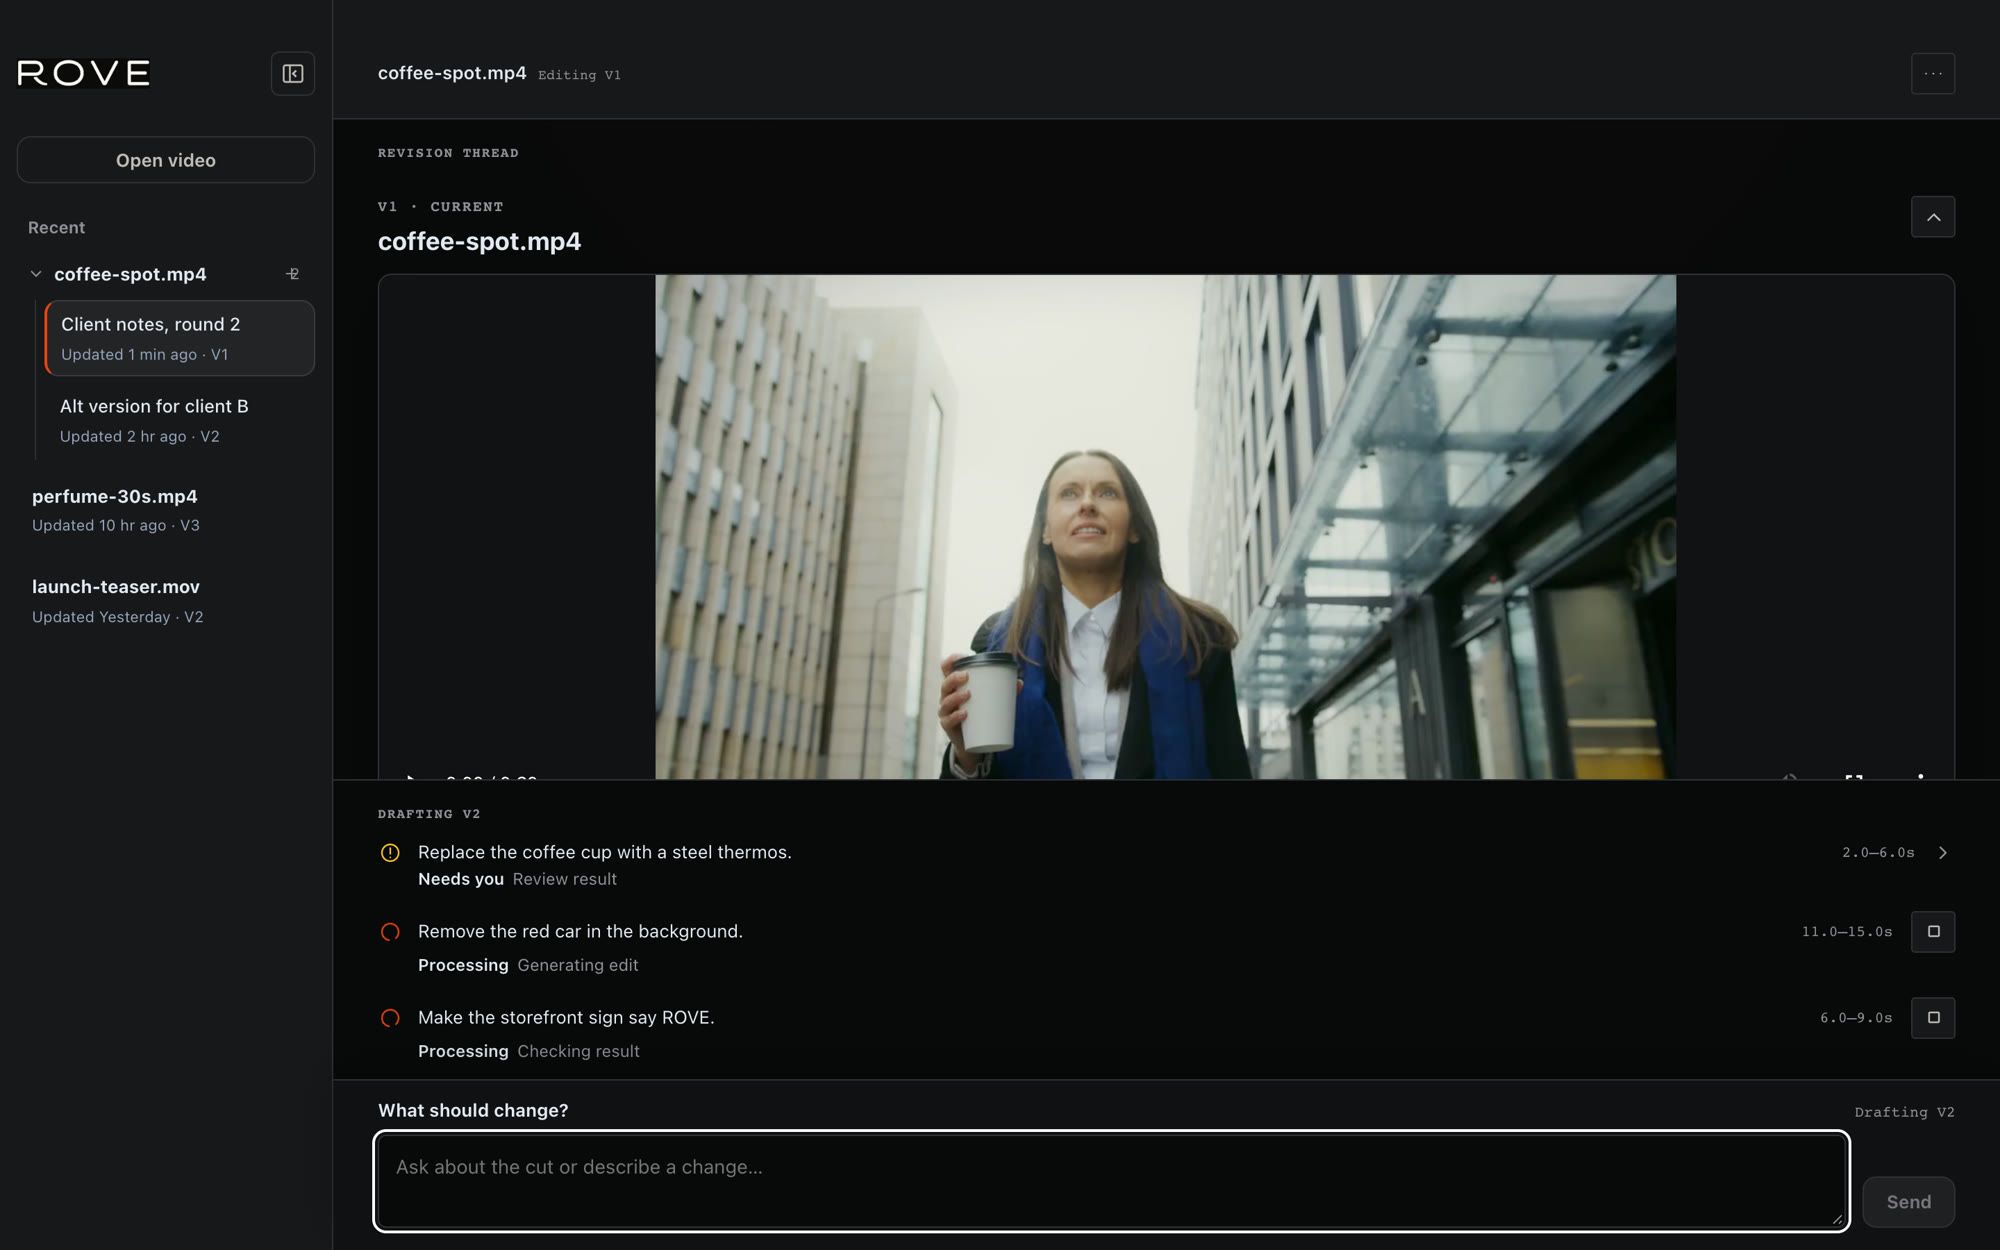Click the 'Review result' status link
Image resolution: width=2000 pixels, height=1250 pixels.
(x=565, y=879)
